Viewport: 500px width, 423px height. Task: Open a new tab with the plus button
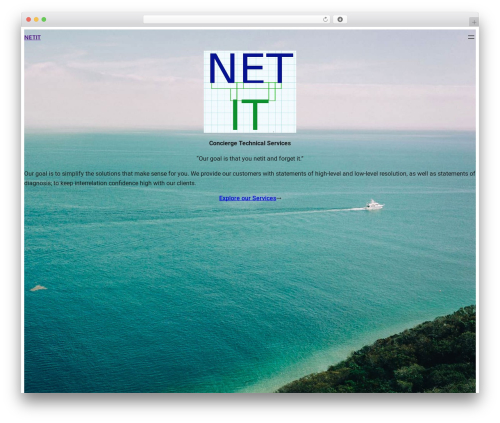pyautogui.click(x=474, y=22)
